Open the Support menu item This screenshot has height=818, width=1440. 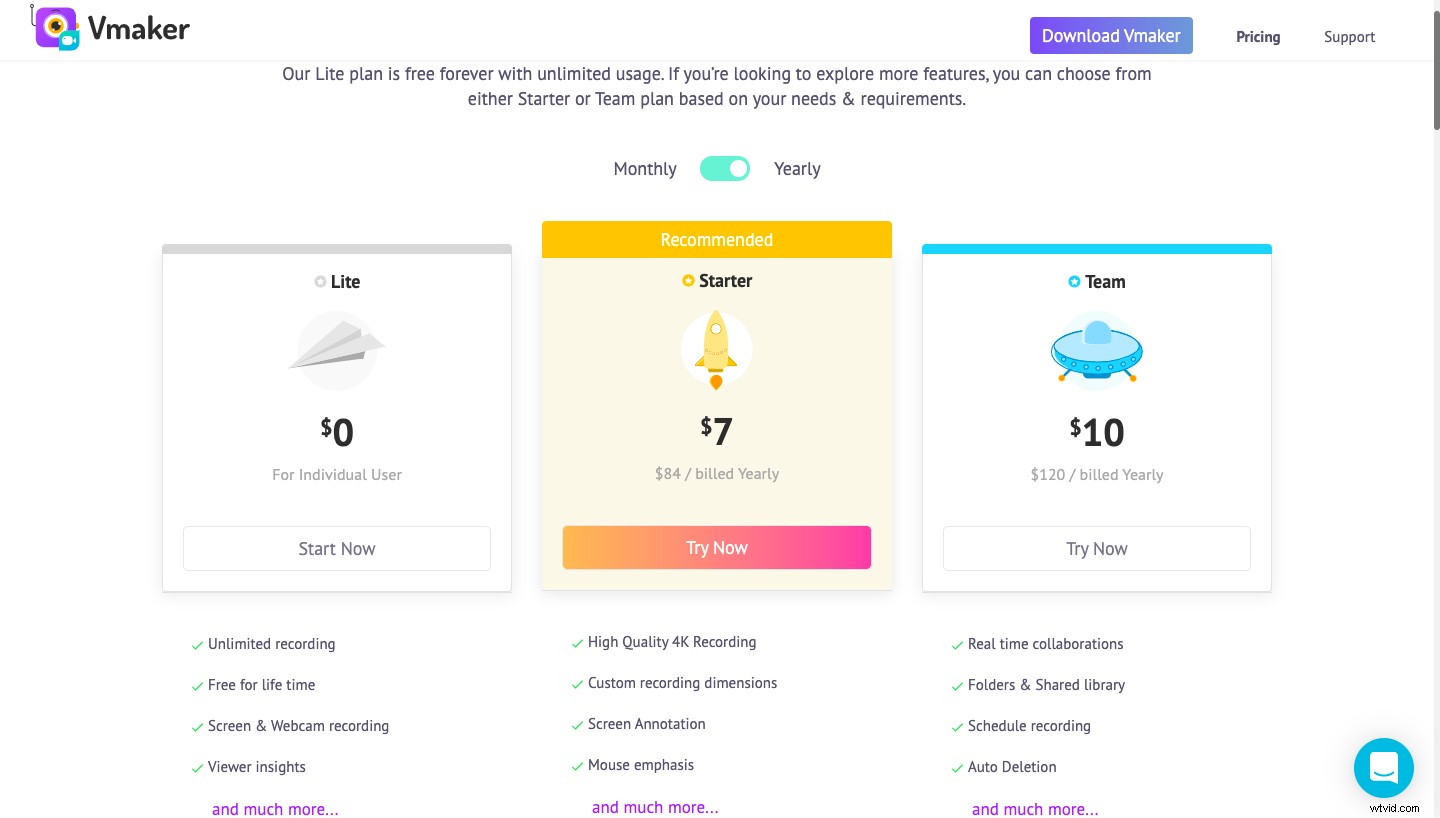tap(1349, 36)
